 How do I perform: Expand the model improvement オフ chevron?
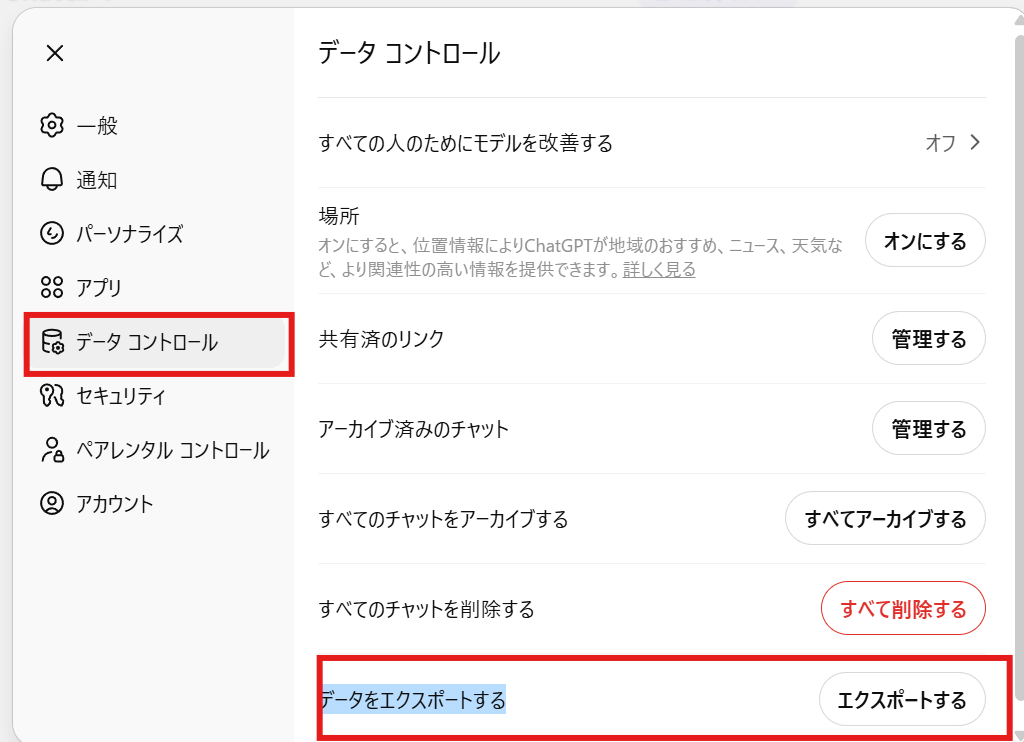976,143
